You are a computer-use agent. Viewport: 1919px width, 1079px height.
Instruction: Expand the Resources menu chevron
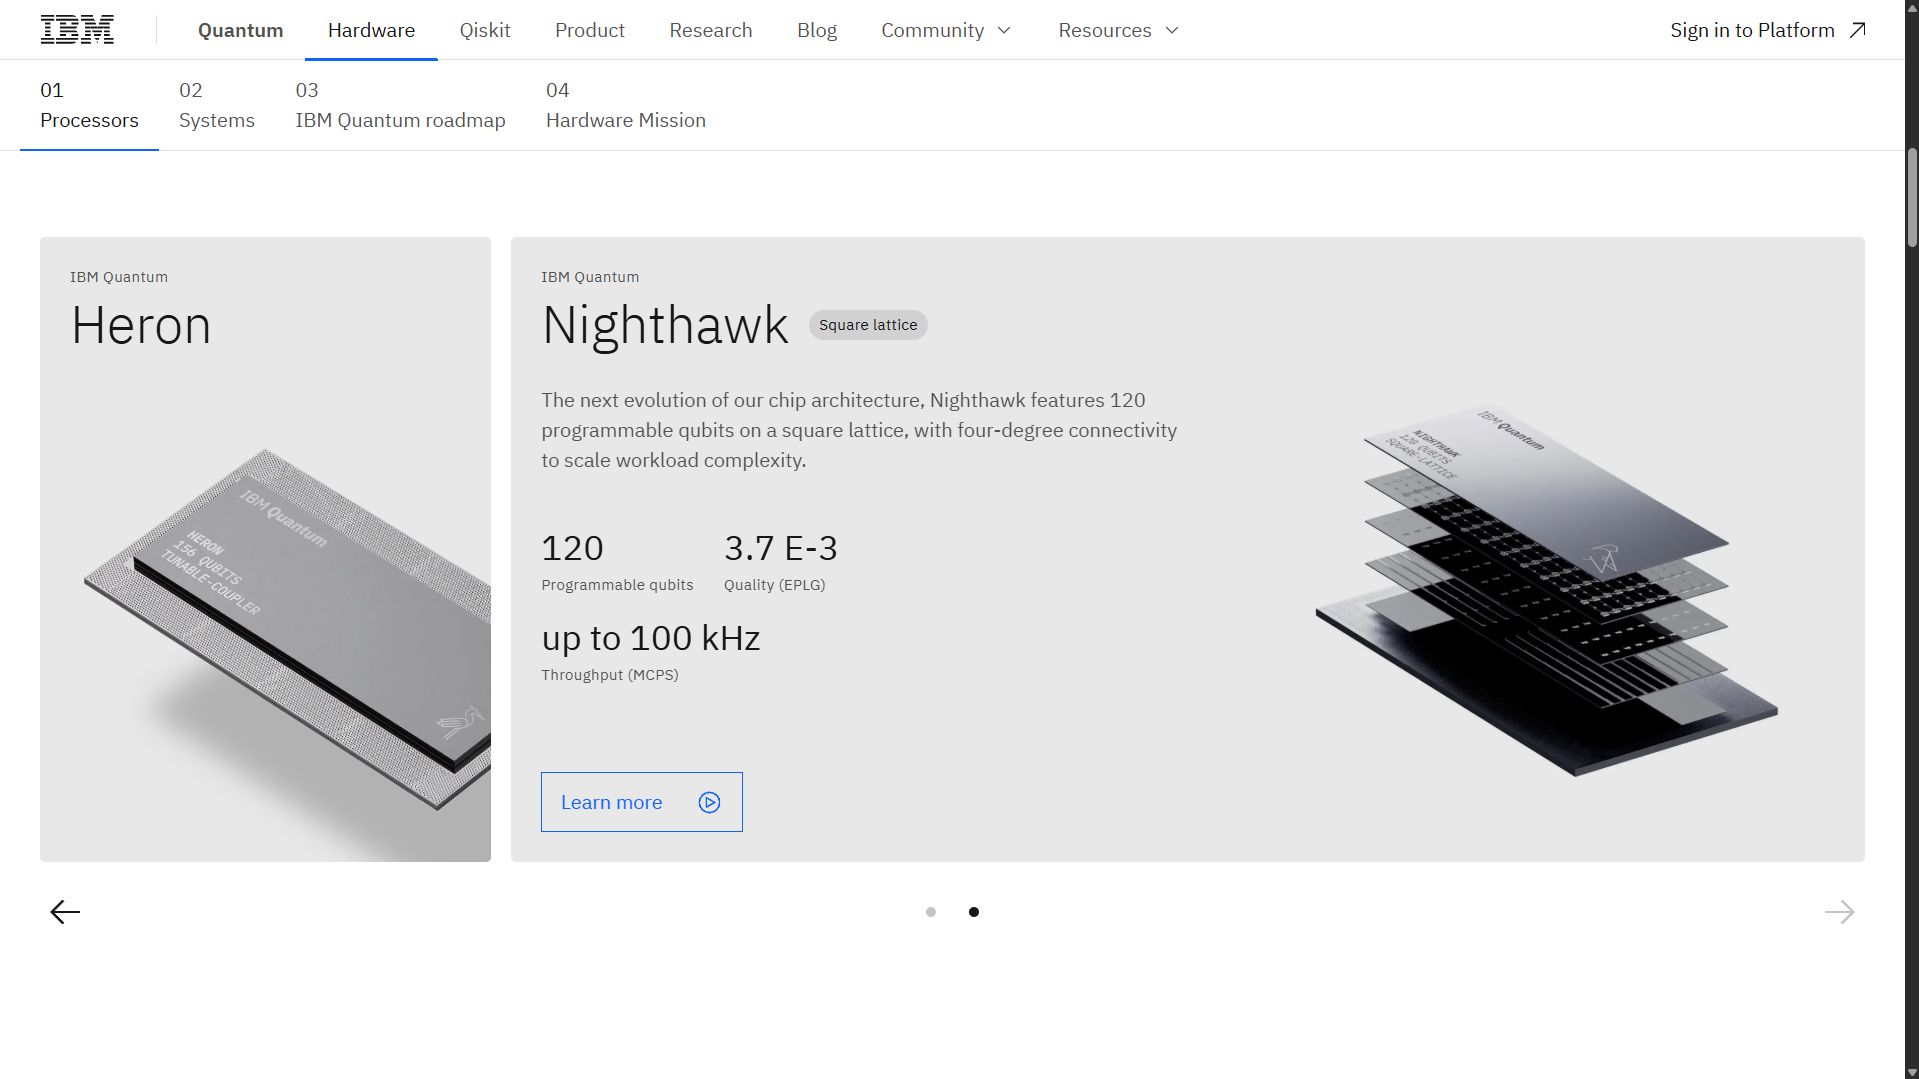click(1172, 30)
